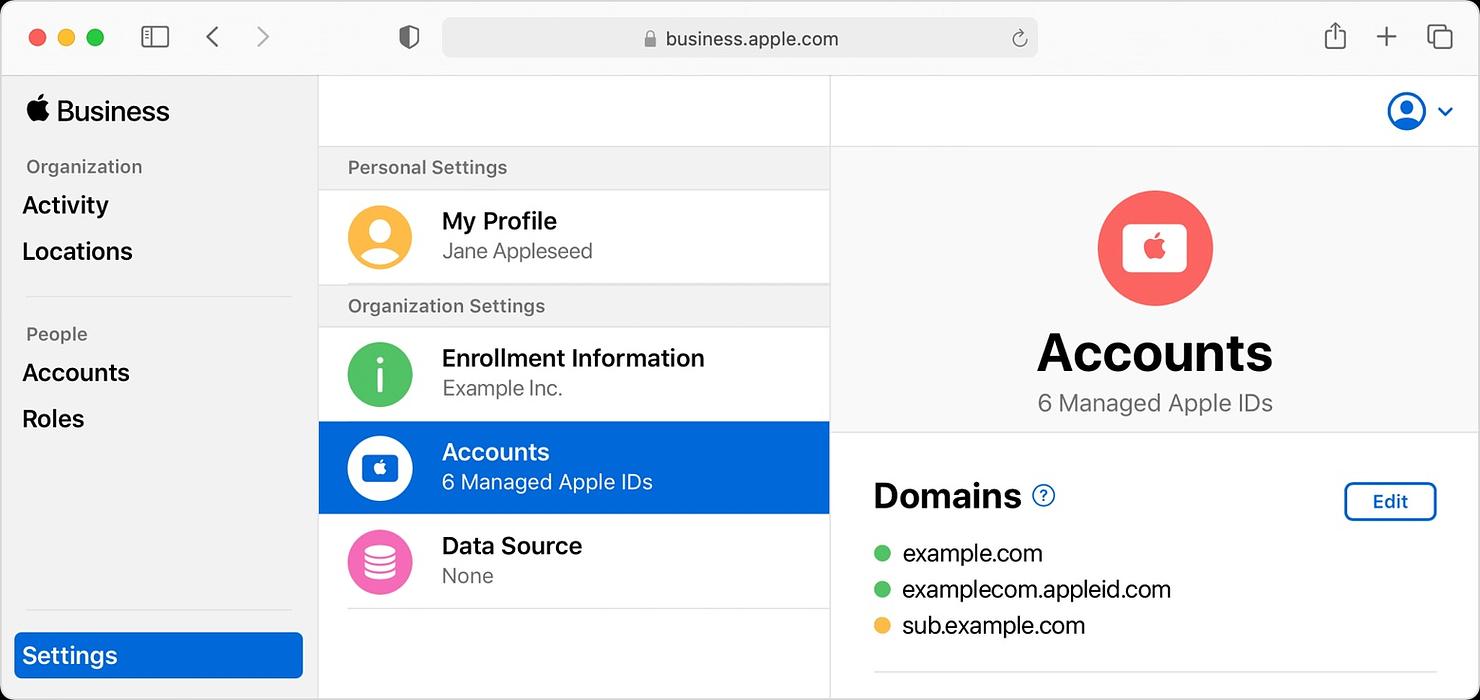Screen dimensions: 1480x700
Task: Click the Privacy Report shield icon in Safari
Action: [410, 36]
